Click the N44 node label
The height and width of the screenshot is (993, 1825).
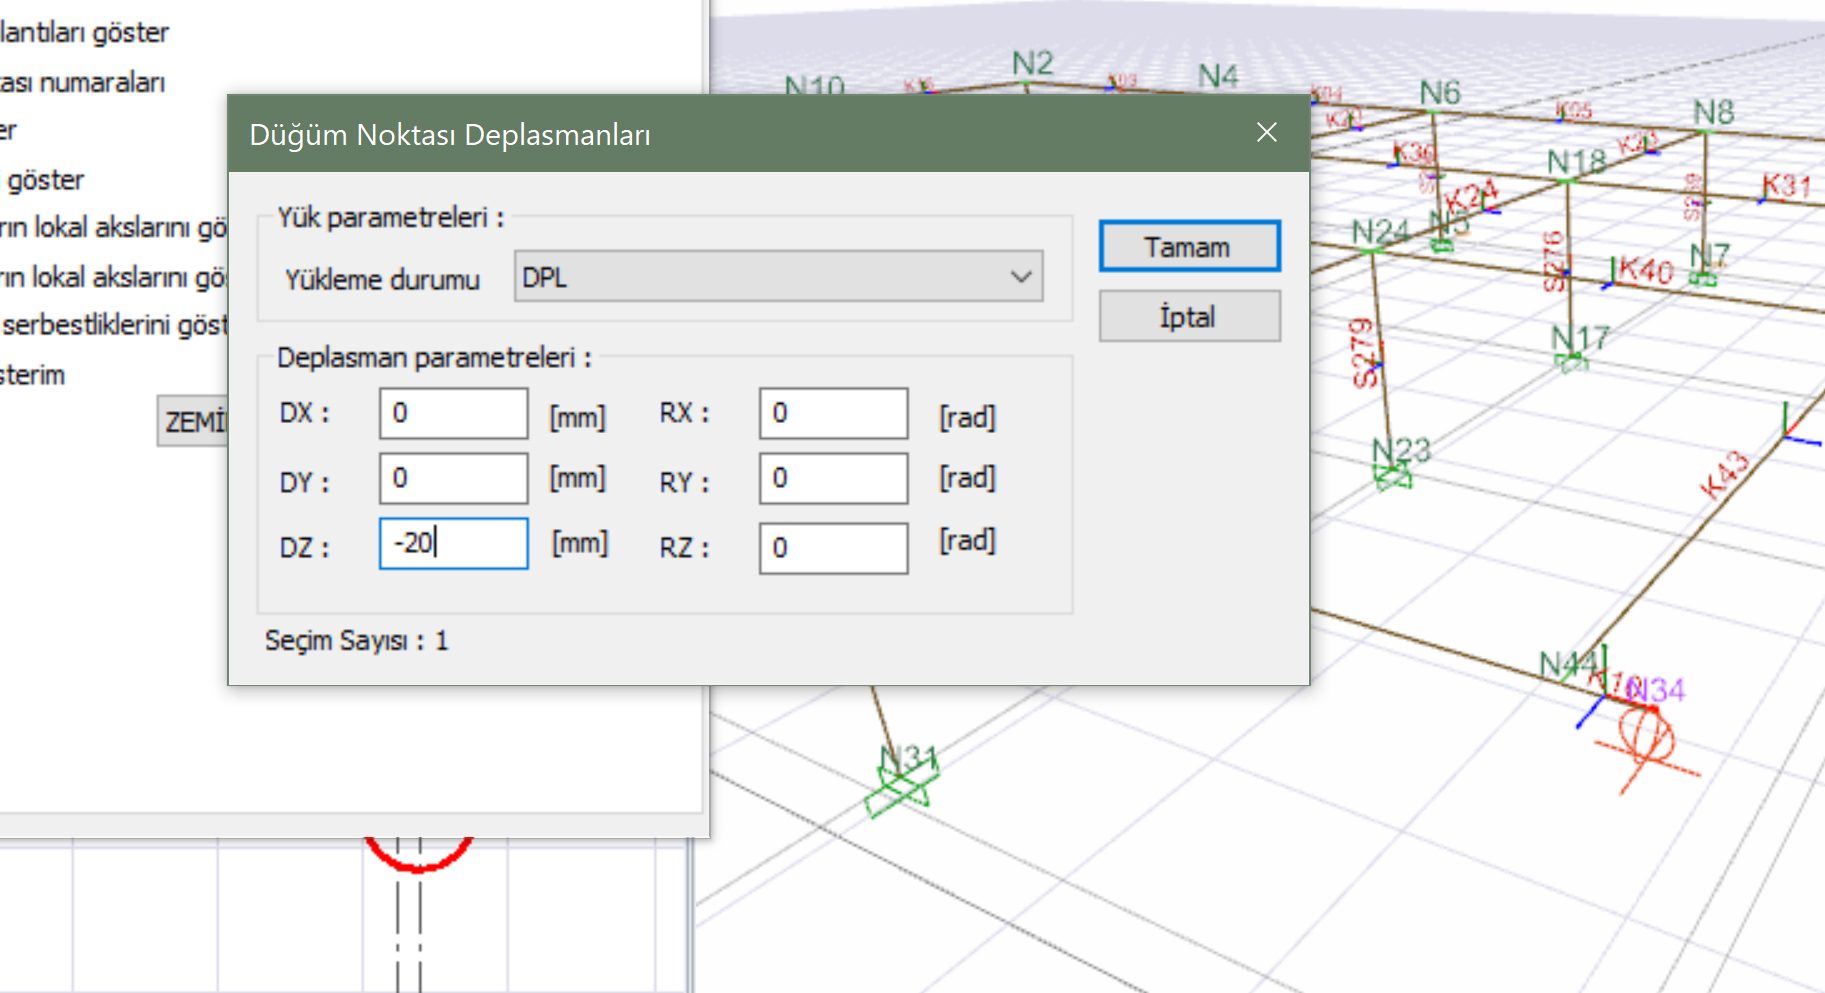1568,664
